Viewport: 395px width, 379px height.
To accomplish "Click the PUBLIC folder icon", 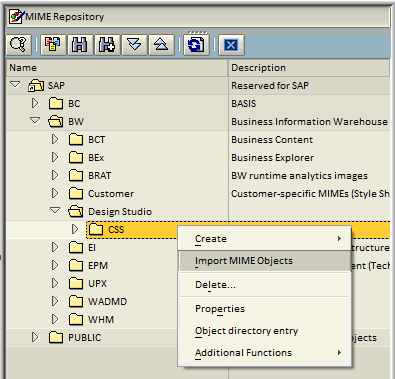I will pyautogui.click(x=56, y=338).
